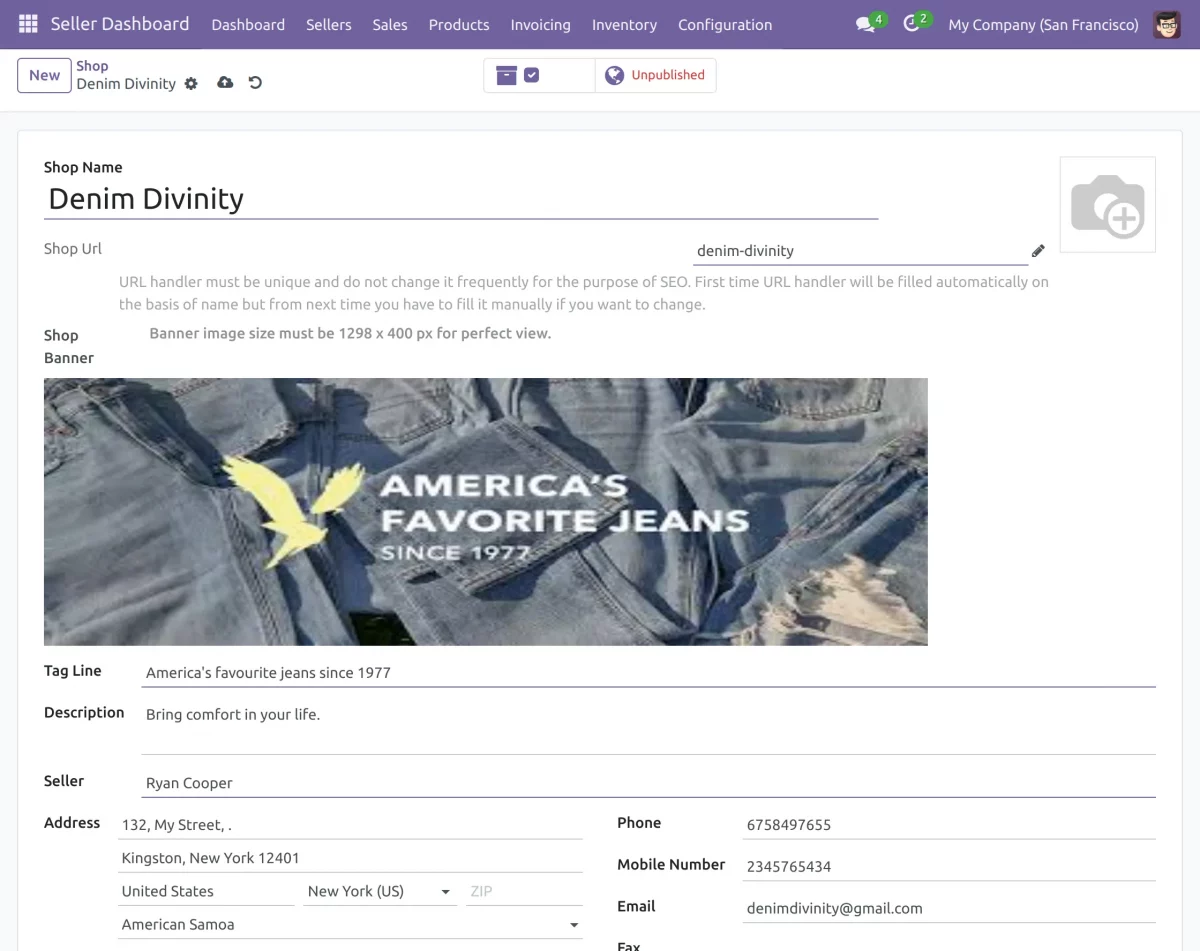Open the conversations chat bubble icon

pyautogui.click(x=866, y=24)
